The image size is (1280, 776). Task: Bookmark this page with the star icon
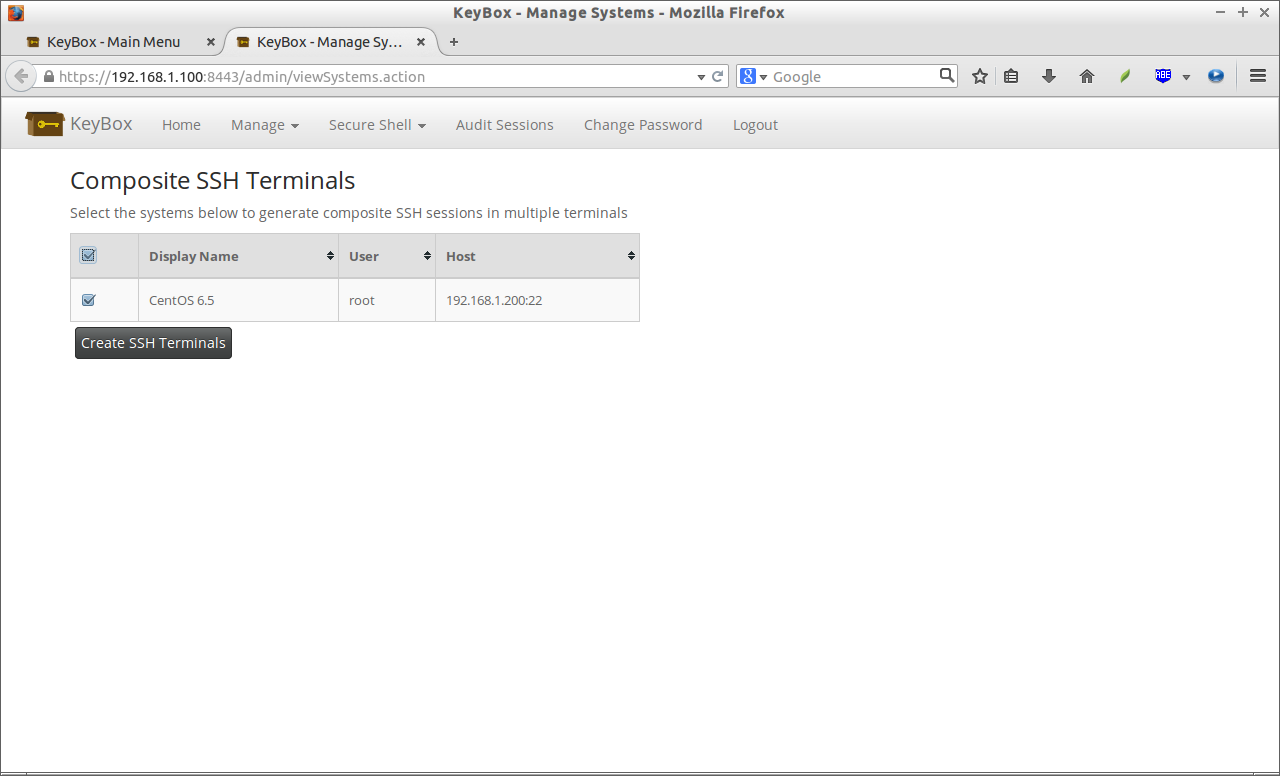pyautogui.click(x=980, y=76)
